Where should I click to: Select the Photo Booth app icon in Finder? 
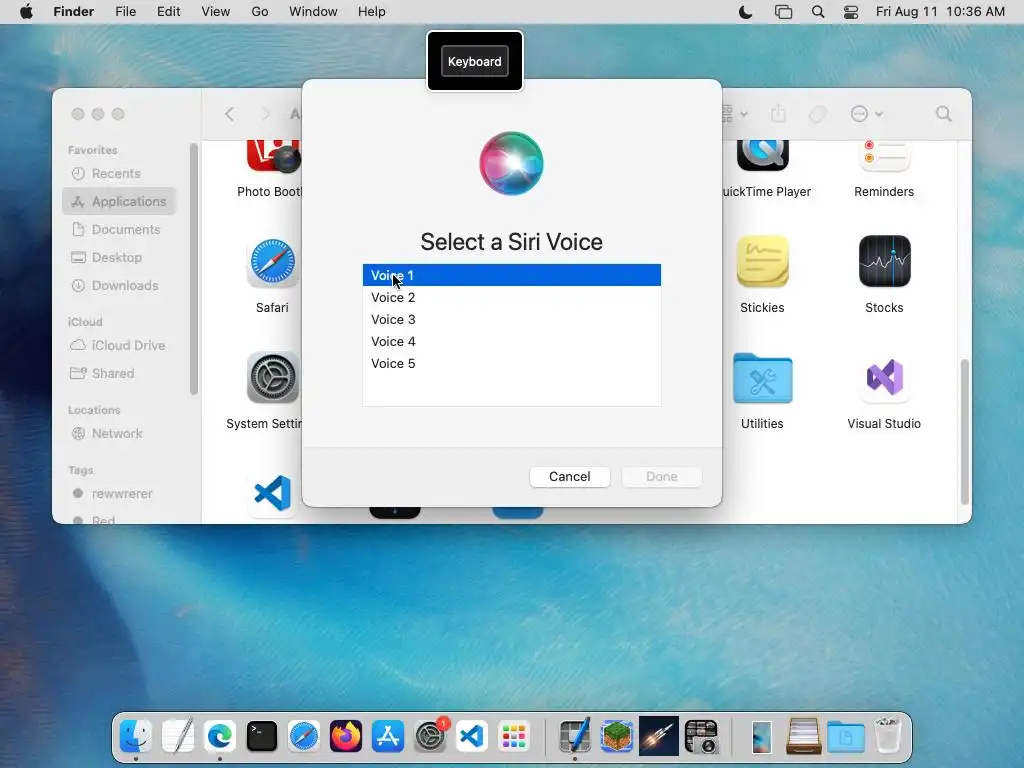click(273, 155)
